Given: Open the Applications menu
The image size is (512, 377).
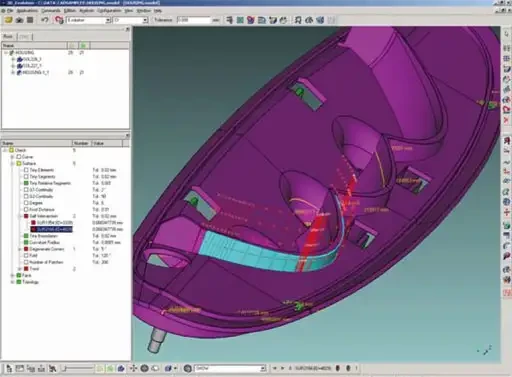Looking at the screenshot, I should (x=27, y=11).
